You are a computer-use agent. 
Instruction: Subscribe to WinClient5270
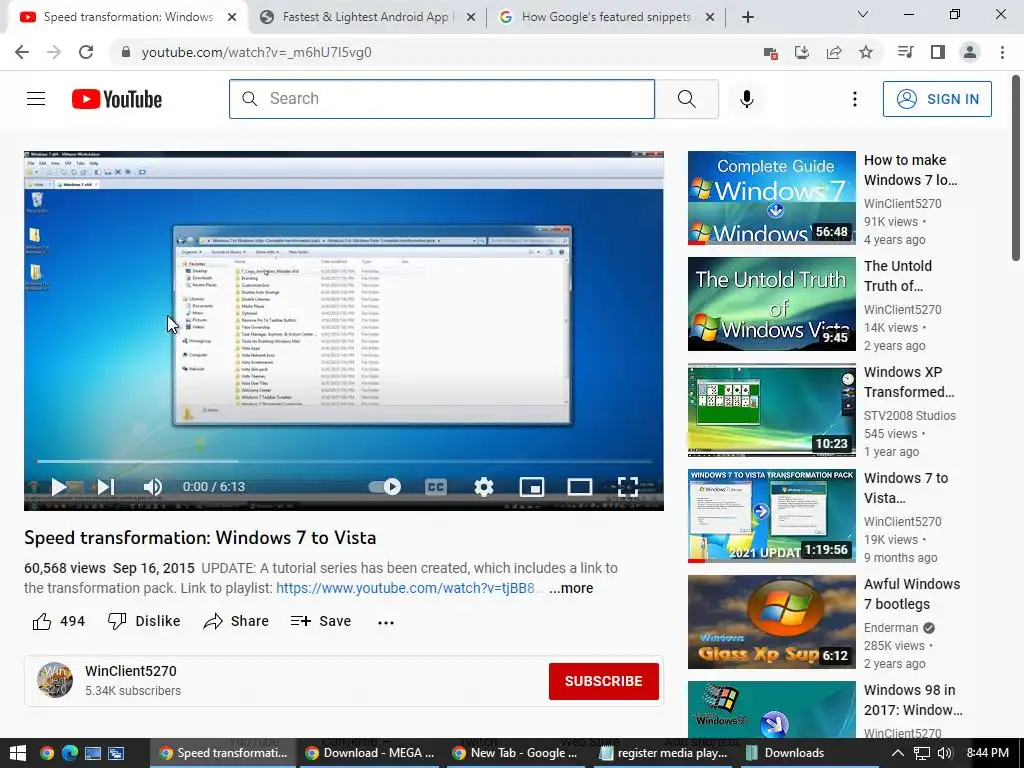[603, 681]
